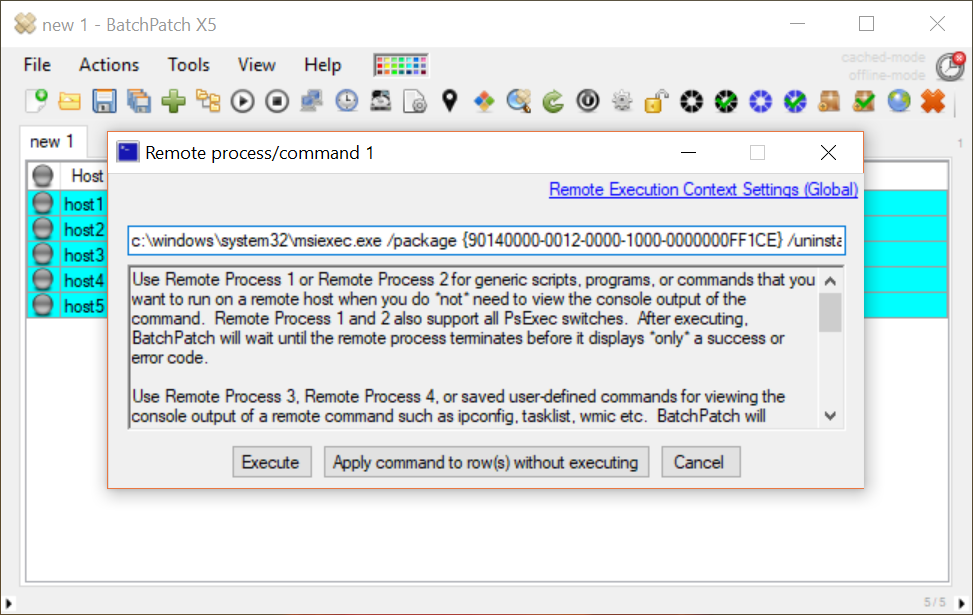Image resolution: width=973 pixels, height=615 pixels.
Task: Click the play button toolbar icon
Action: 243,101
